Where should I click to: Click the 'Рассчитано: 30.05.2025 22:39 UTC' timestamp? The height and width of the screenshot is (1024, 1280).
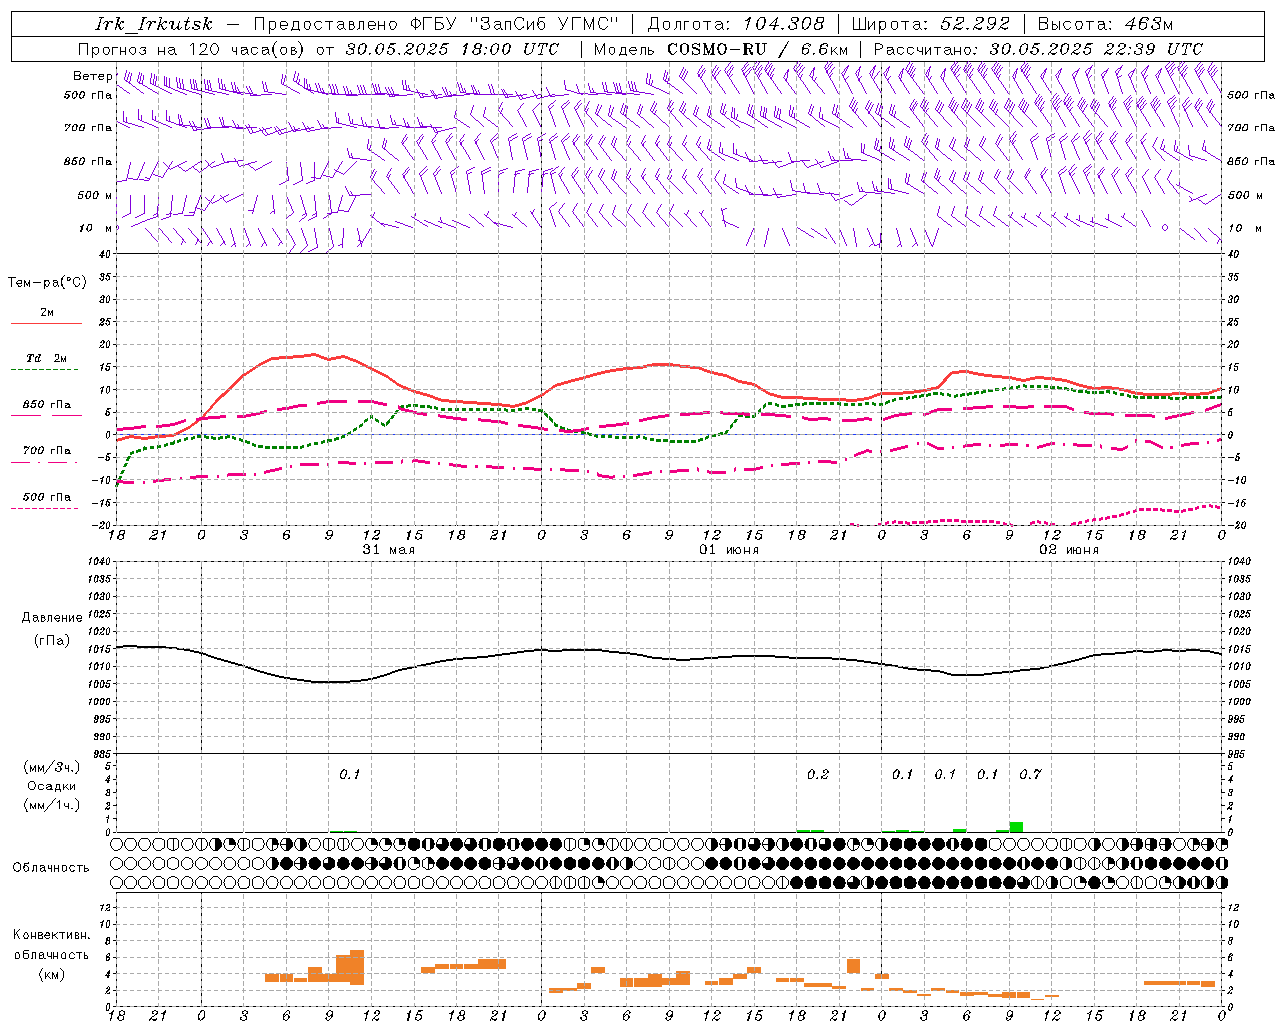(x=1038, y=49)
